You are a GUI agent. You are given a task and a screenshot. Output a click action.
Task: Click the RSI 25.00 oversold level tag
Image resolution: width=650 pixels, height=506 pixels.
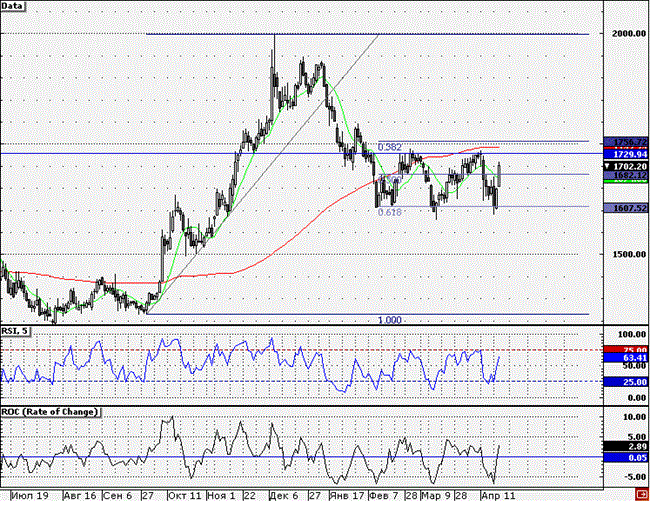coord(626,382)
